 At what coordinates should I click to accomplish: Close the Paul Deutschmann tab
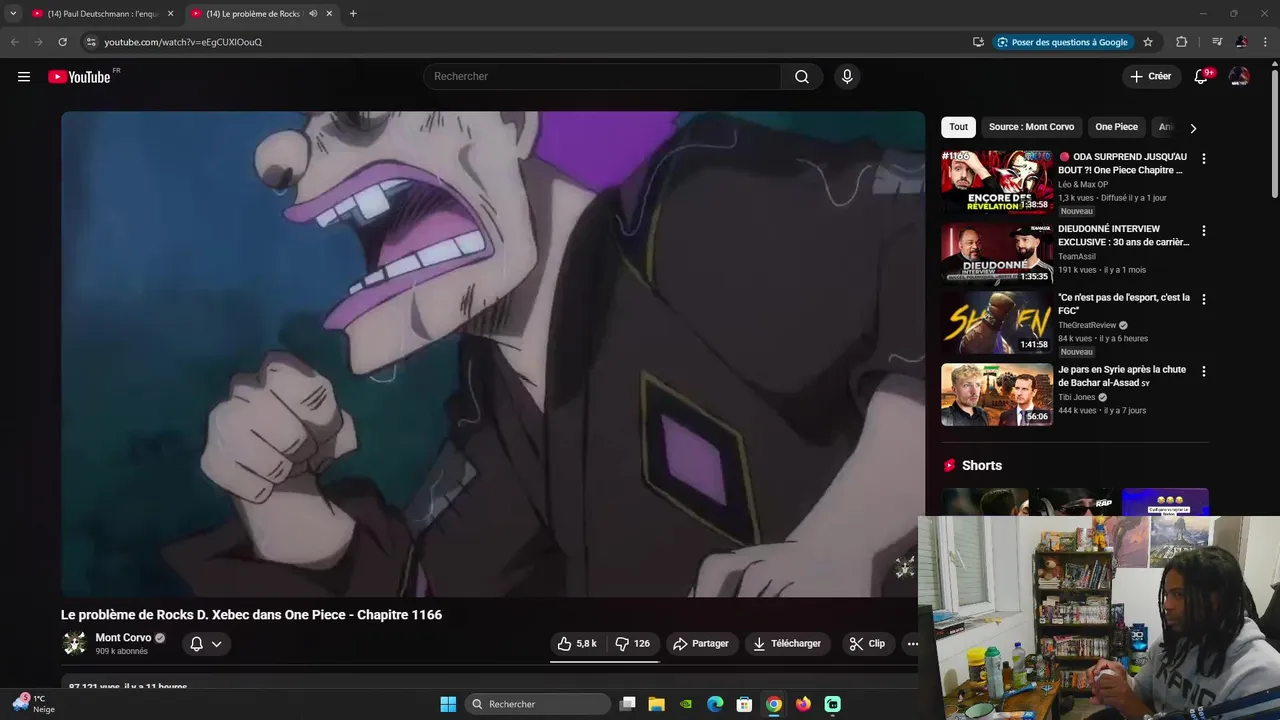pyautogui.click(x=170, y=14)
